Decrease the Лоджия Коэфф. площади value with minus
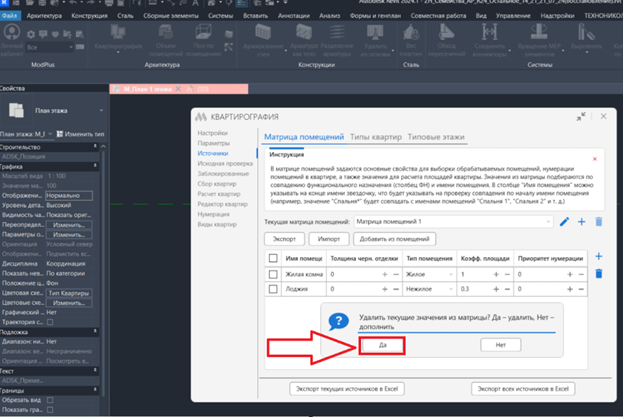Viewport: 623px width, 417px height. (x=507, y=289)
